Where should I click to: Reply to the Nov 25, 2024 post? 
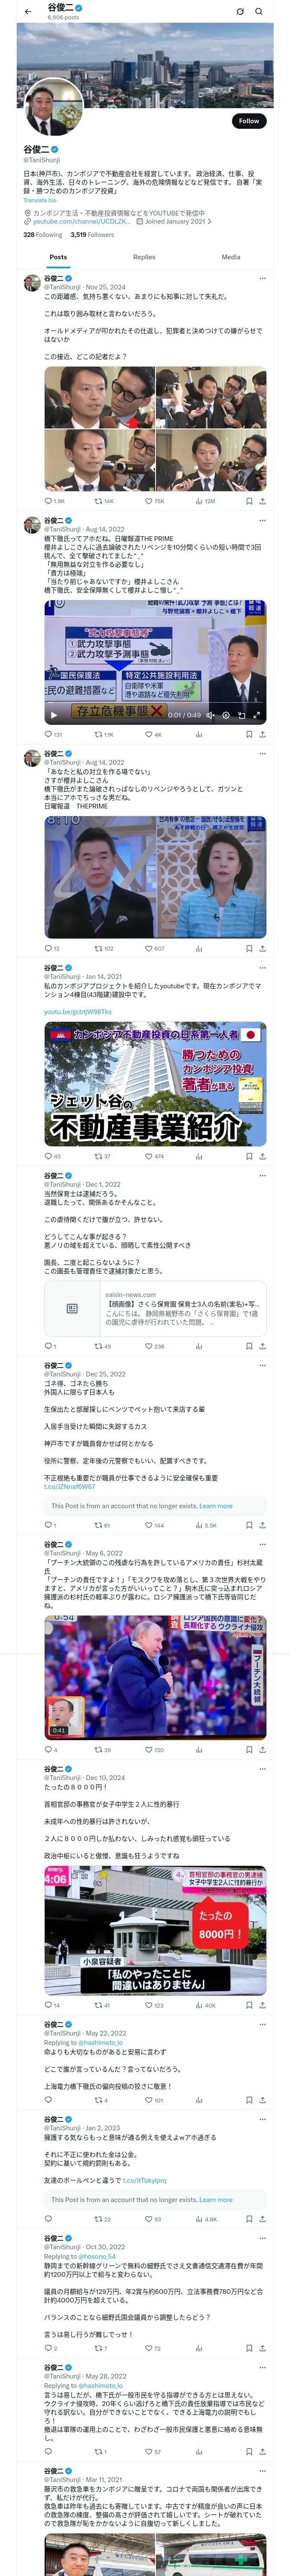point(48,501)
